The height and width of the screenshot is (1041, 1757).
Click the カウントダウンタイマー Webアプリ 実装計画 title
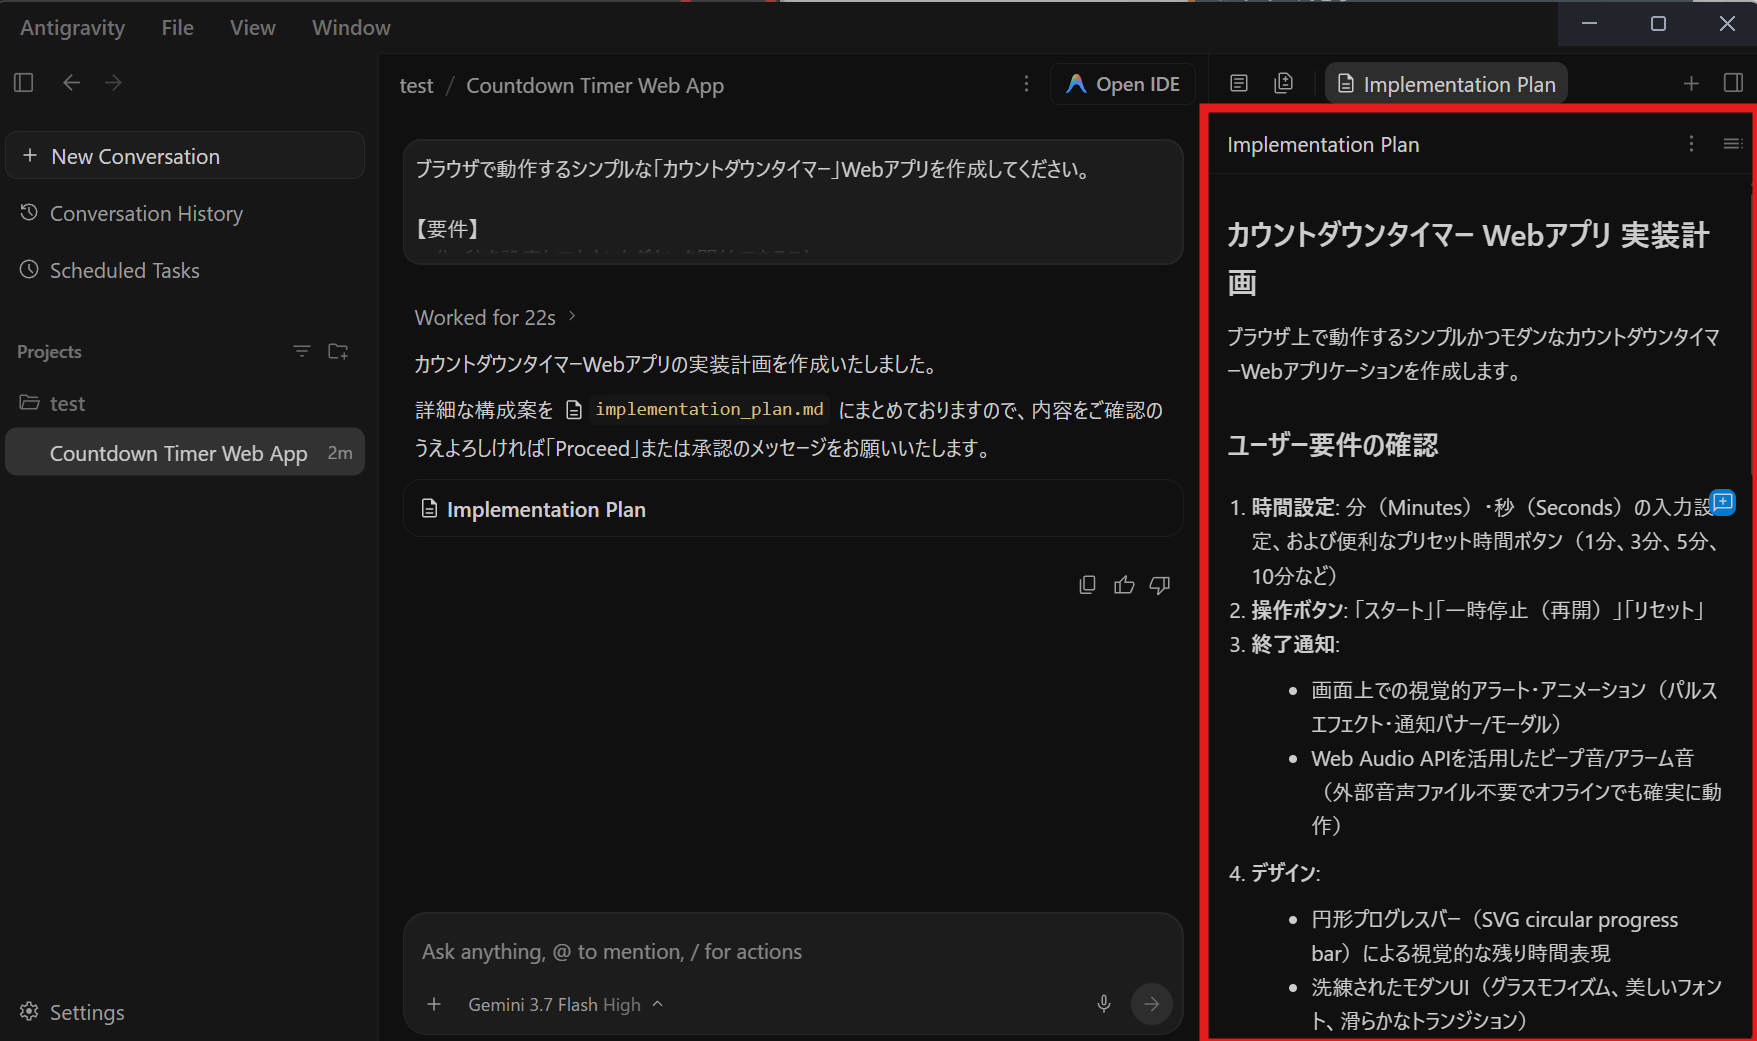click(1468, 258)
